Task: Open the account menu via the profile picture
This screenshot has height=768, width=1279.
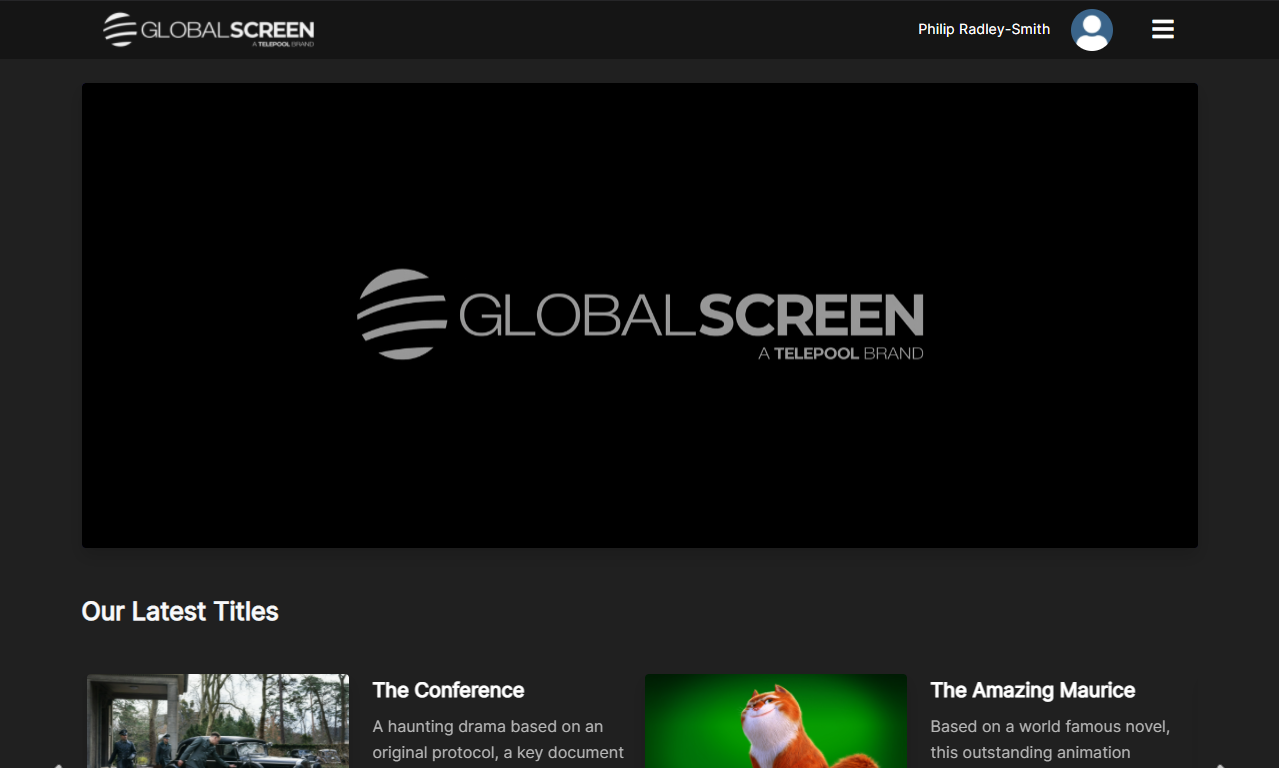Action: coord(1092,29)
